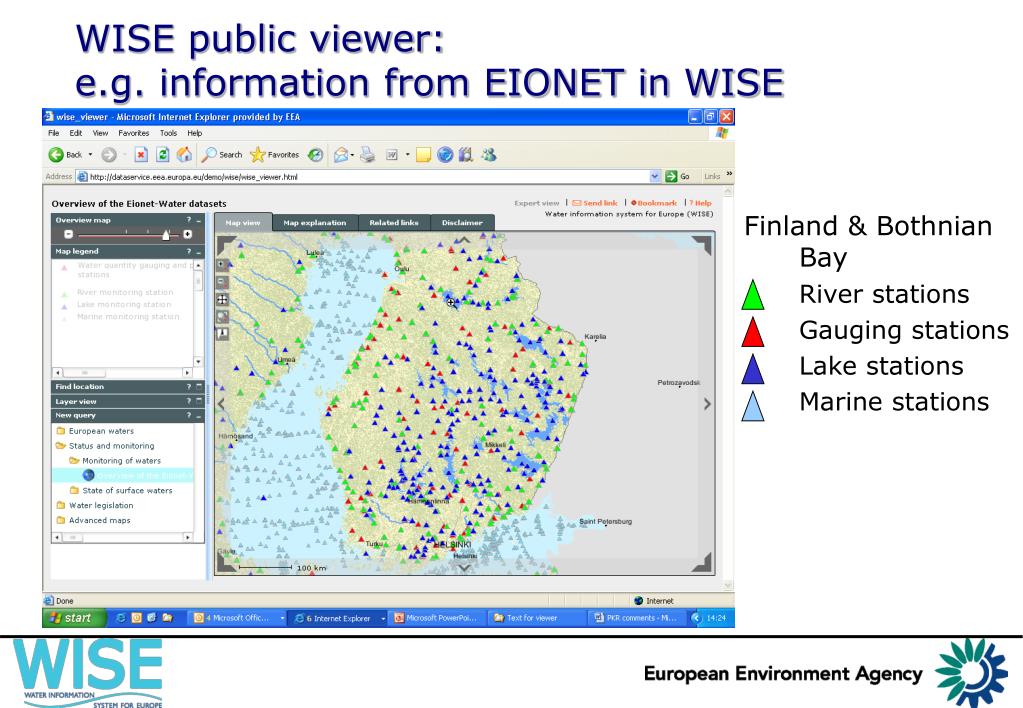Collapse the New query panel
1023x708 pixels.
tap(199, 416)
